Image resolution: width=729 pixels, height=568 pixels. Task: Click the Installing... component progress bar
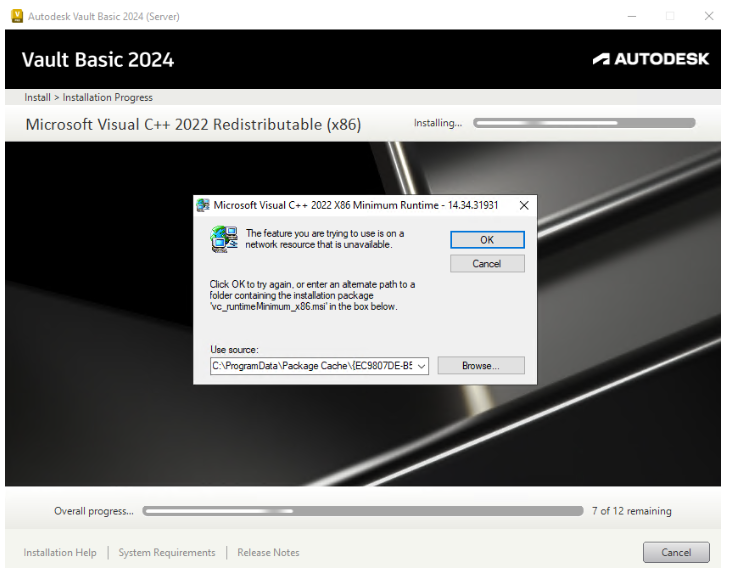pyautogui.click(x=584, y=123)
